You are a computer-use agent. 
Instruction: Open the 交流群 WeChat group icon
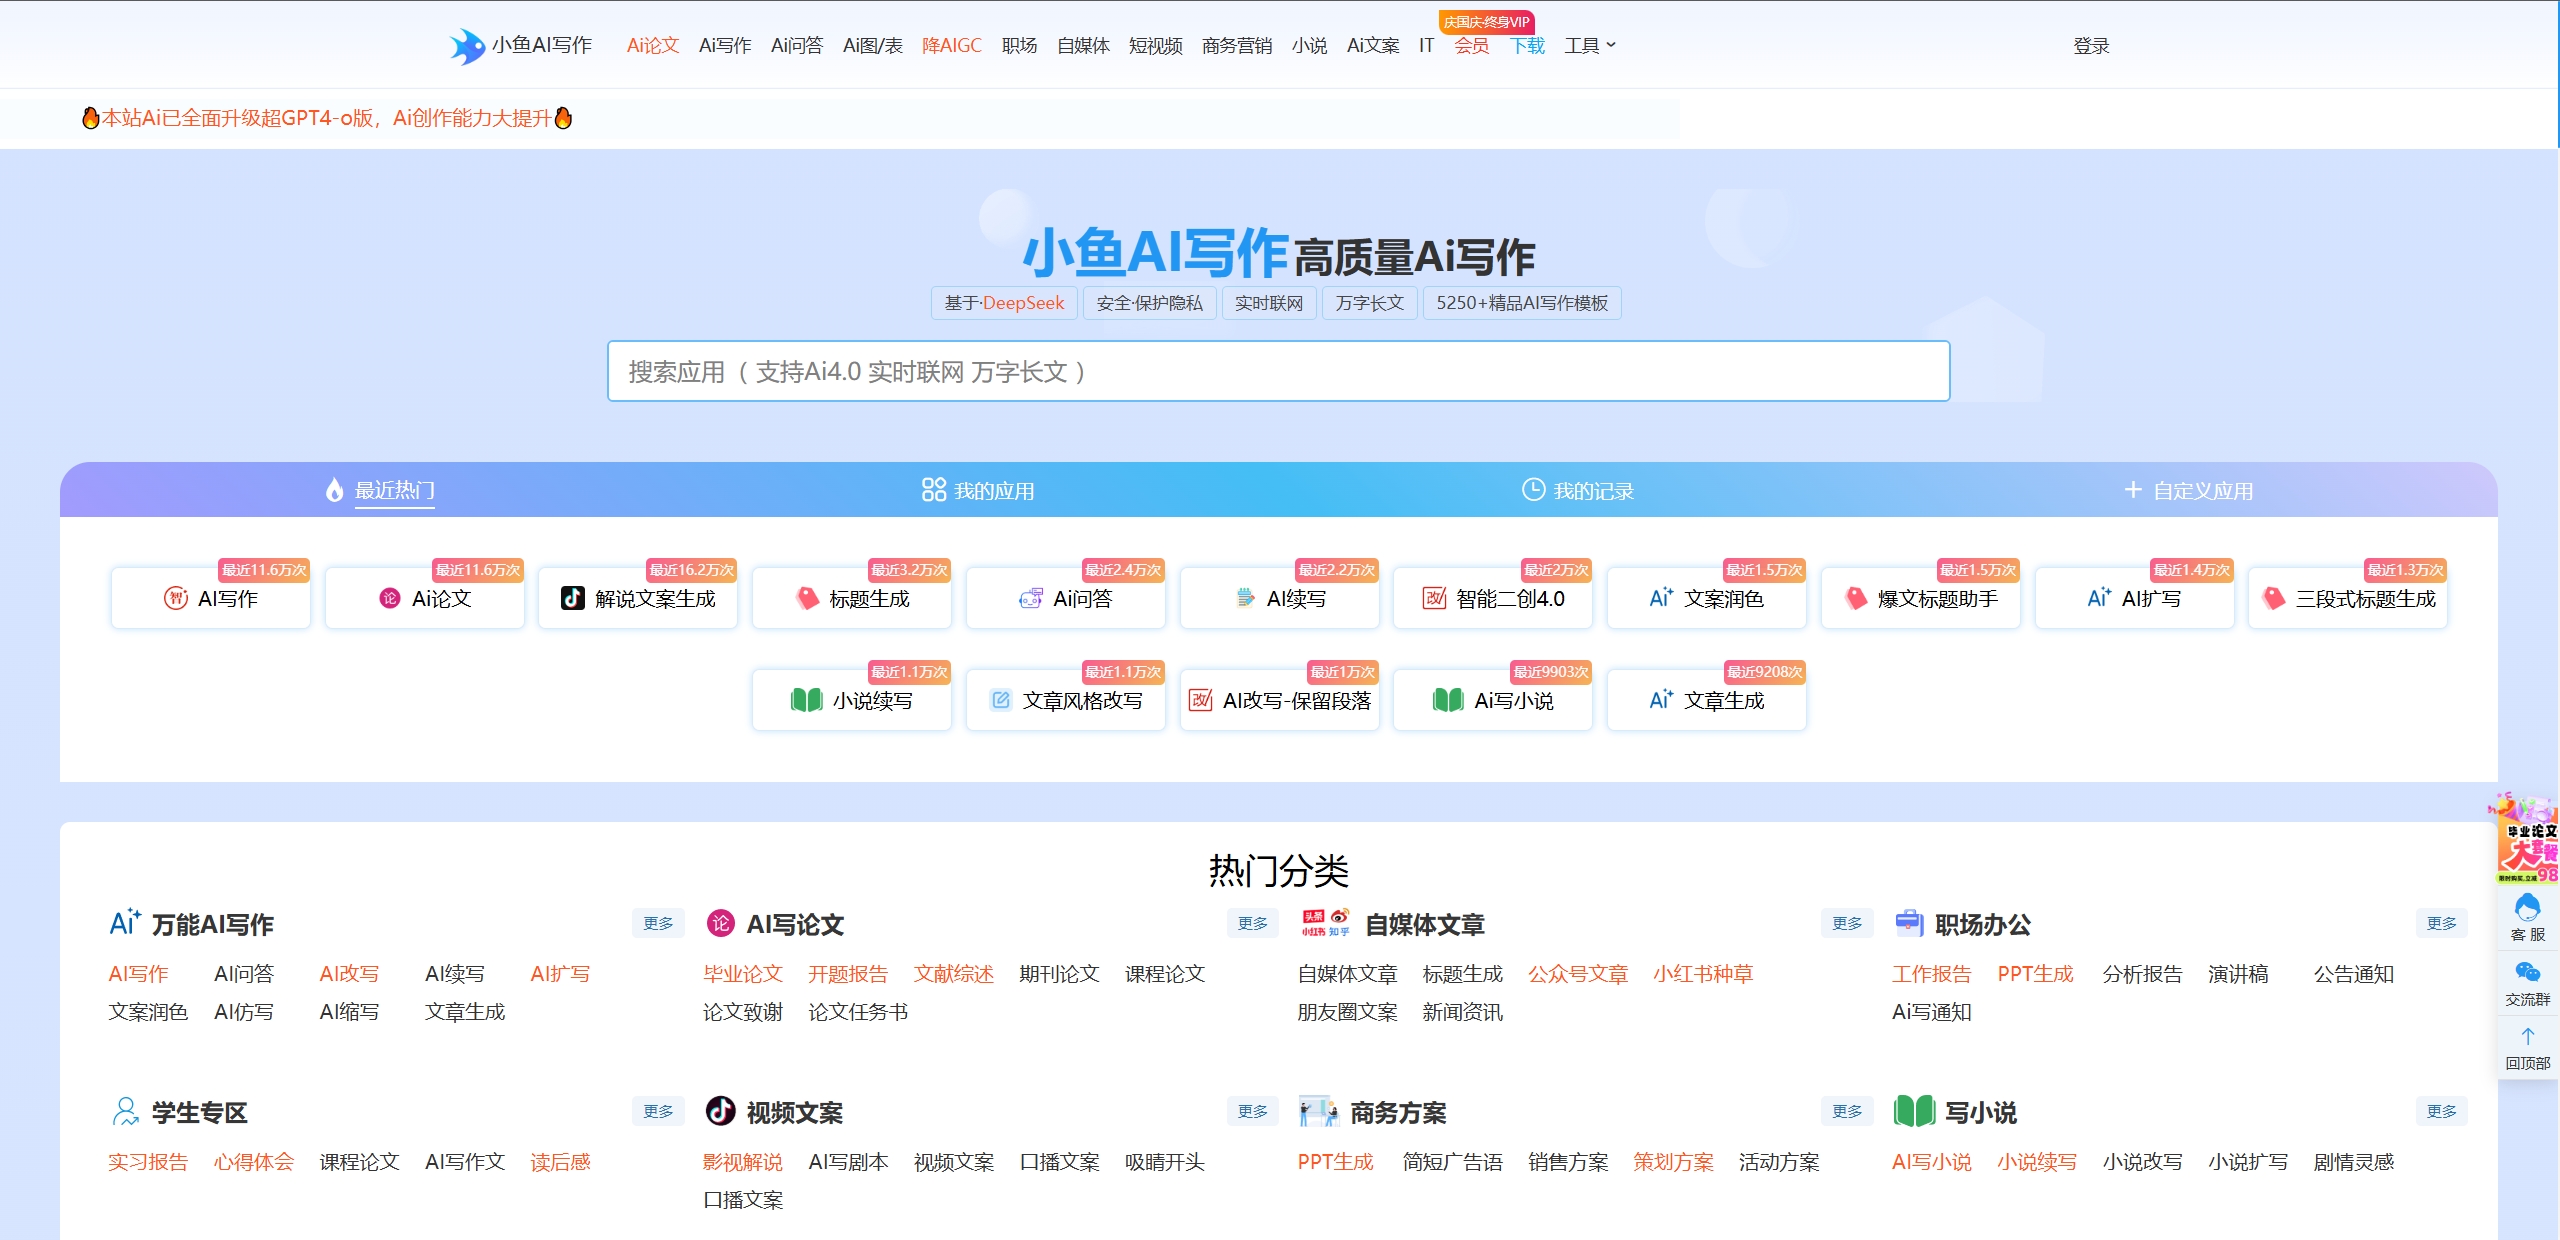tap(2527, 982)
